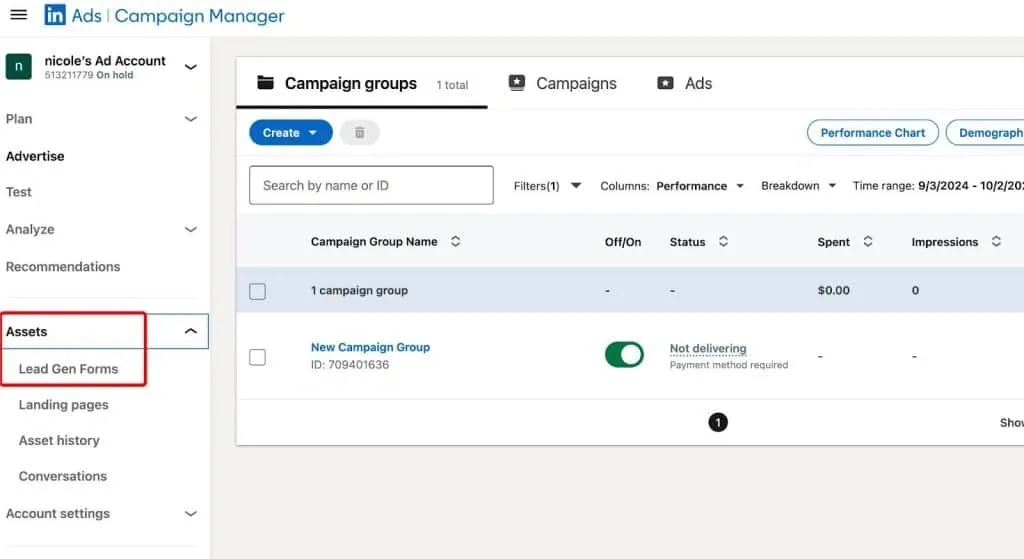
Task: Click the $0.00 spent value
Action: (833, 291)
